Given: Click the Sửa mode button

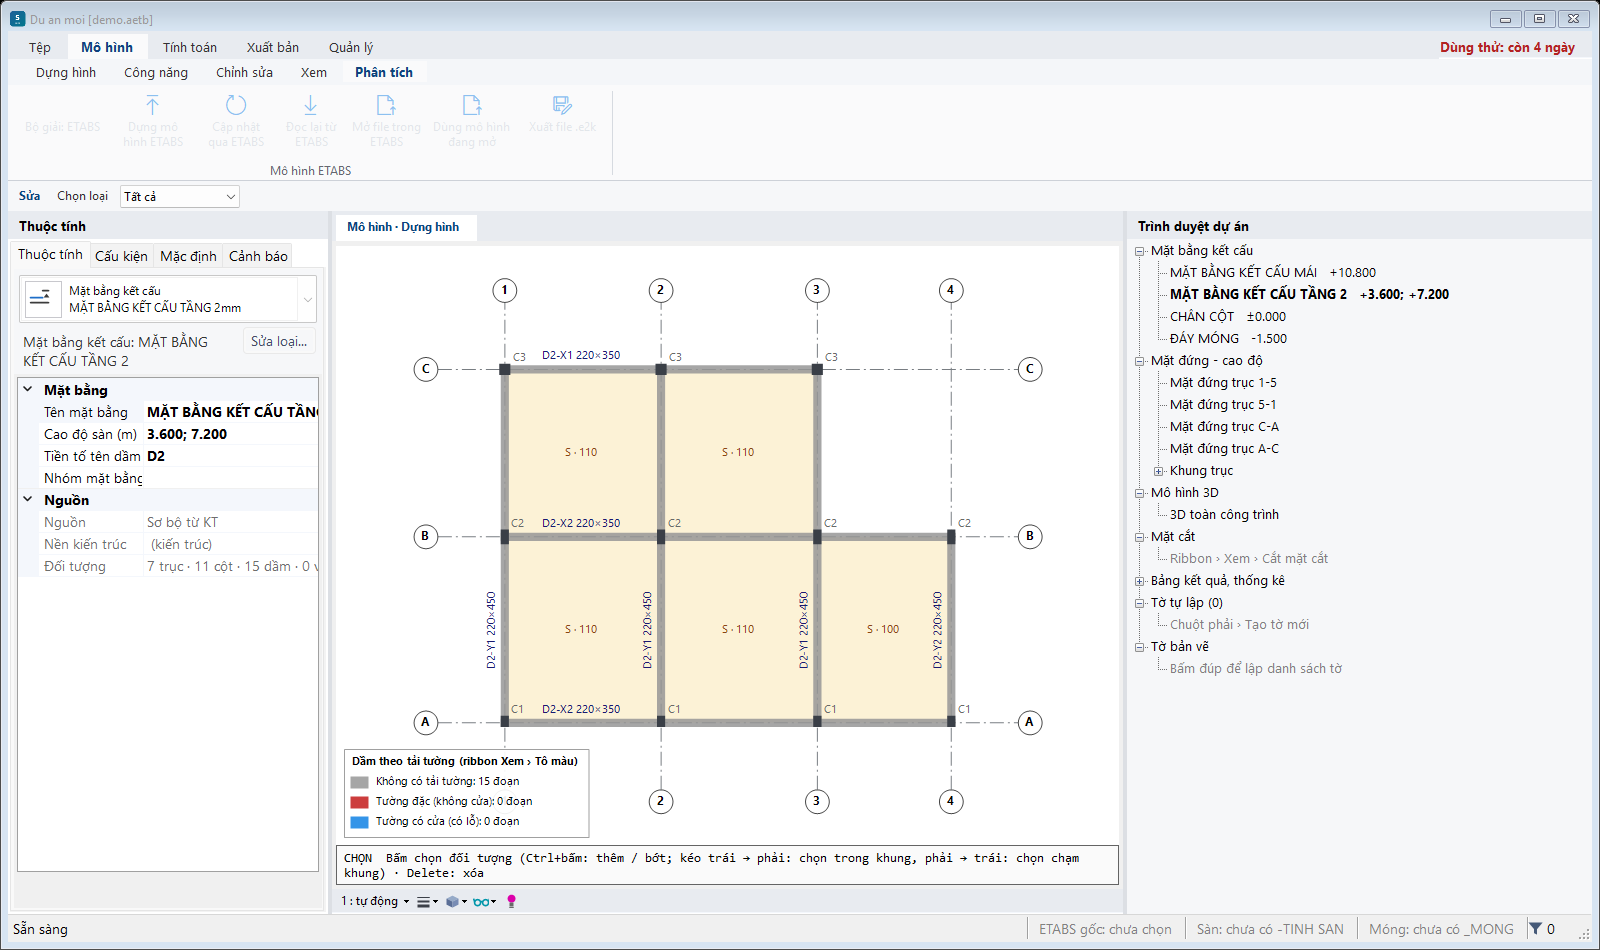Looking at the screenshot, I should (30, 196).
